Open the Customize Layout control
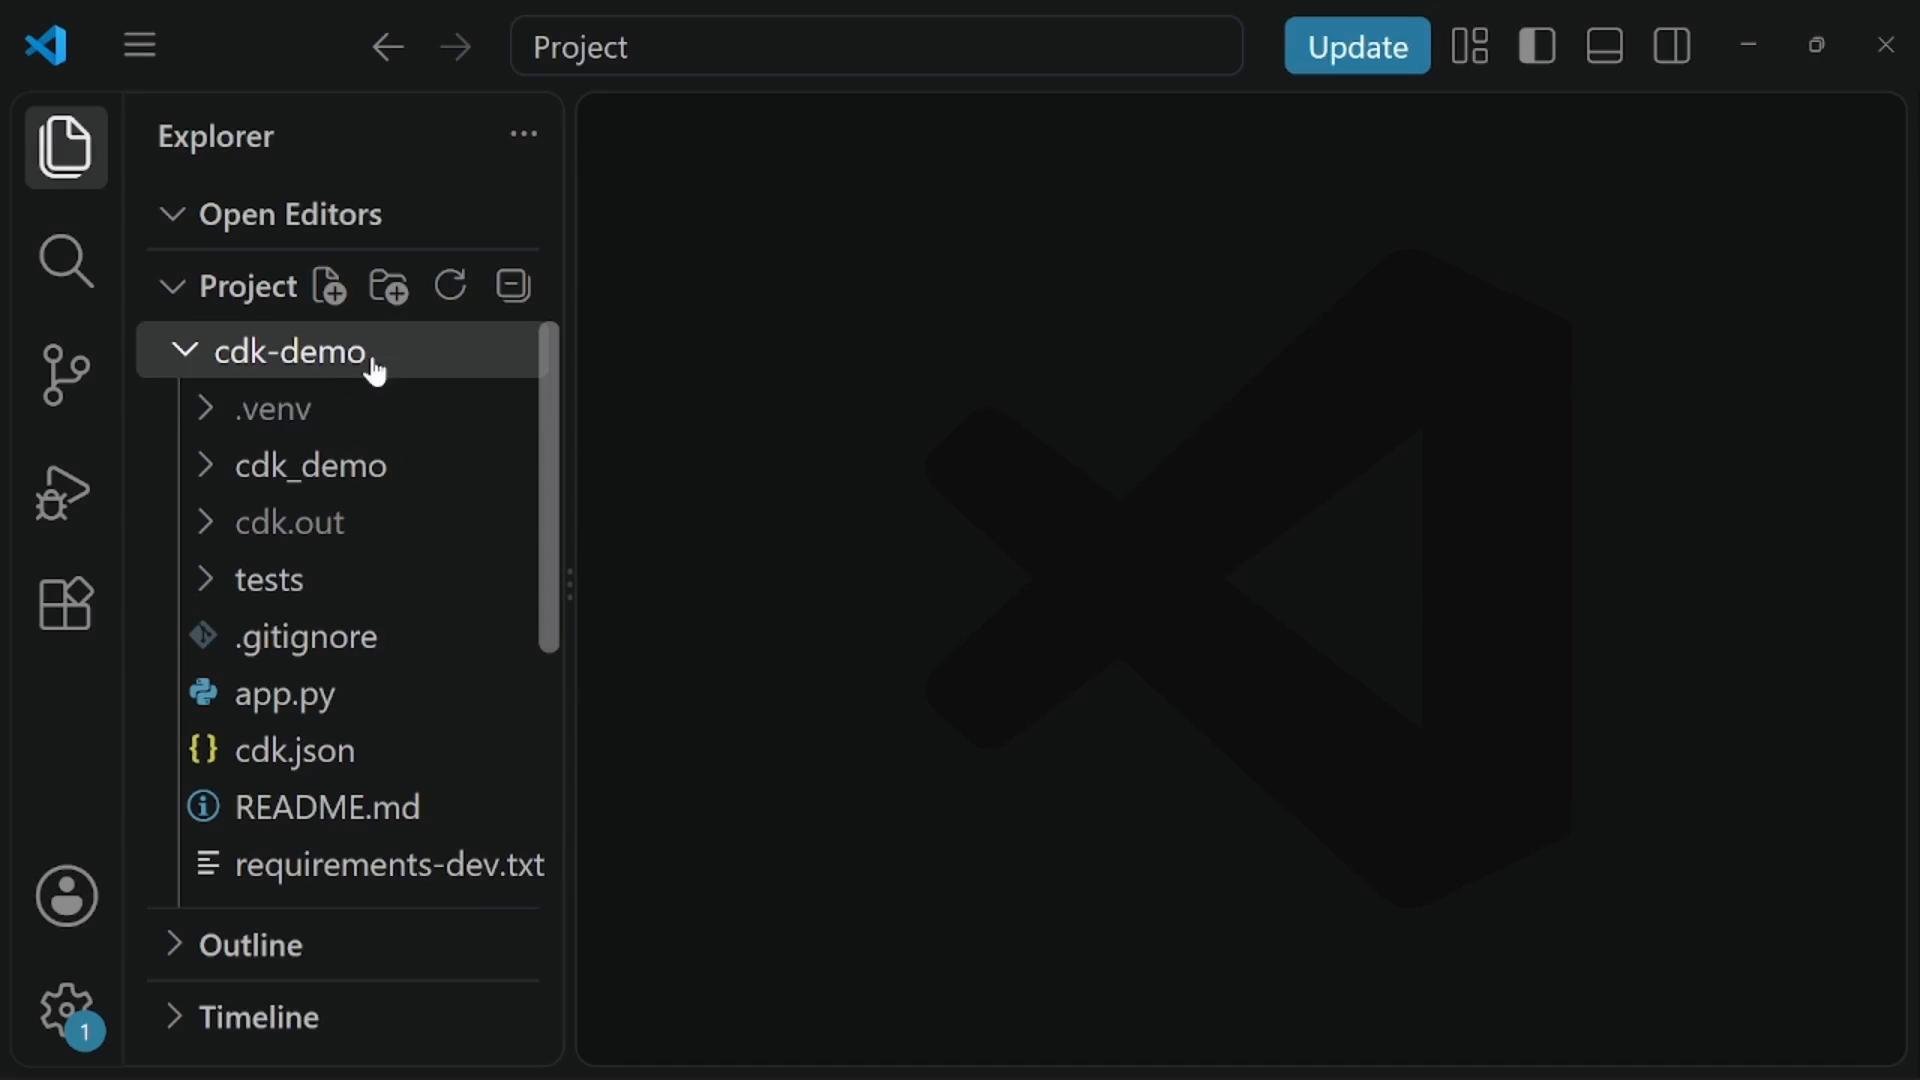The image size is (1920, 1080). coord(1470,46)
